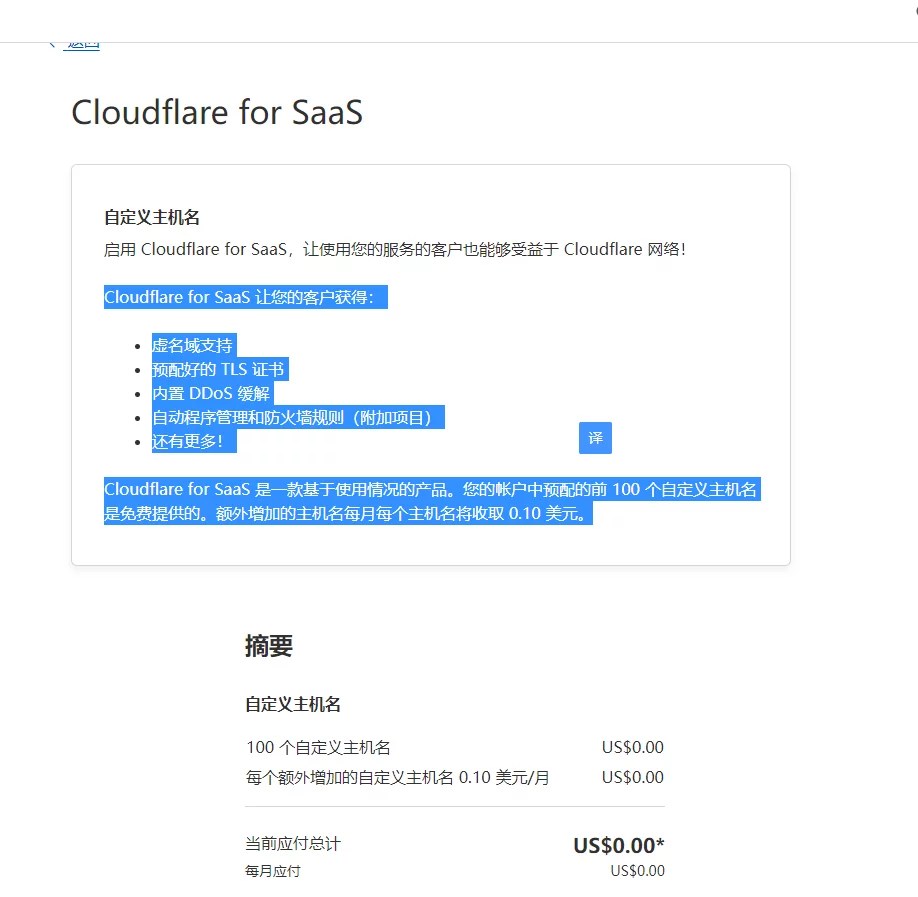Click row 每个额外增加的自定义主机名 0.10 美元/月

pyautogui.click(x=455, y=778)
